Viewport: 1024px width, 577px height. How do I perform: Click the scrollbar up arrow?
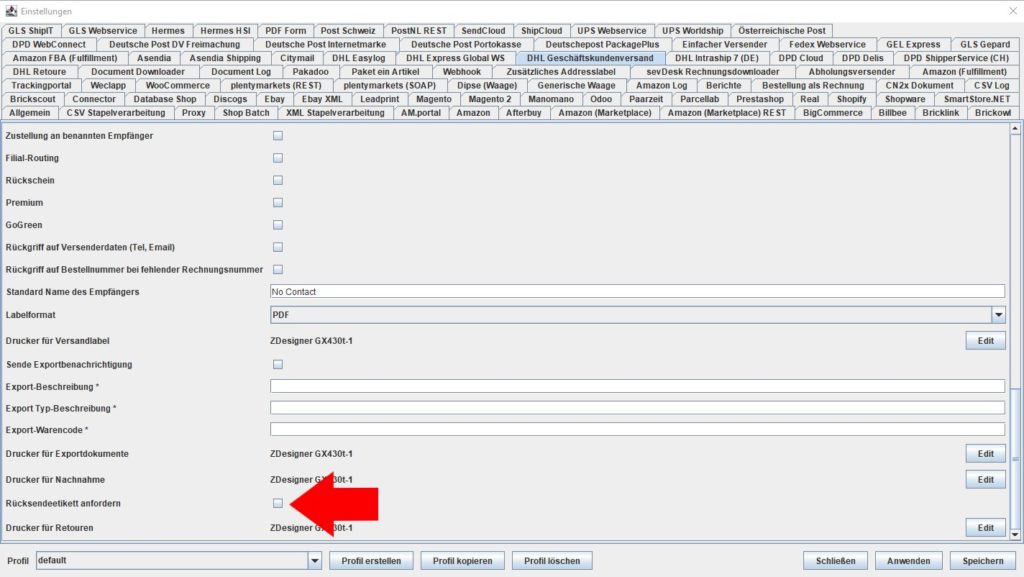pyautogui.click(x=1015, y=129)
